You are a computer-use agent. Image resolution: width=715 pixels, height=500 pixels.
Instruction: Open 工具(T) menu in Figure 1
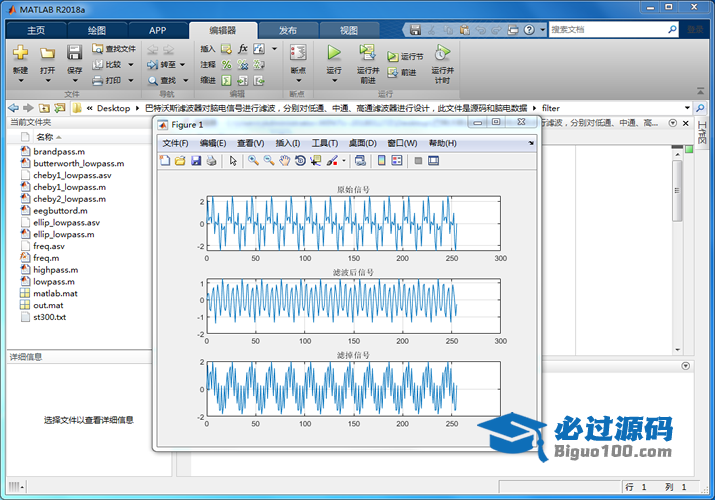325,143
